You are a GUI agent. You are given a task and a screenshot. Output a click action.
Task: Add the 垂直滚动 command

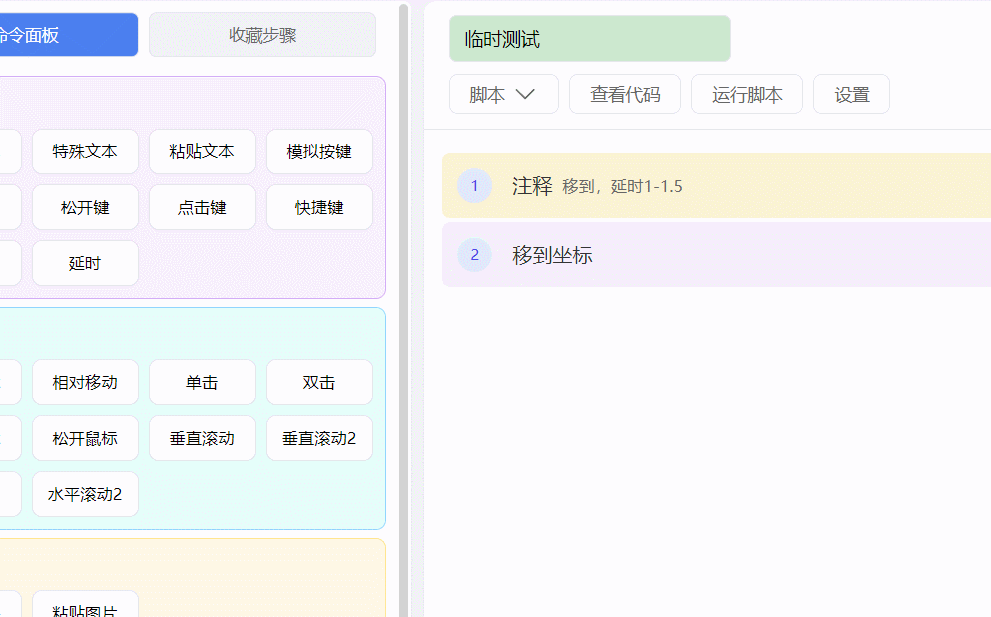202,438
